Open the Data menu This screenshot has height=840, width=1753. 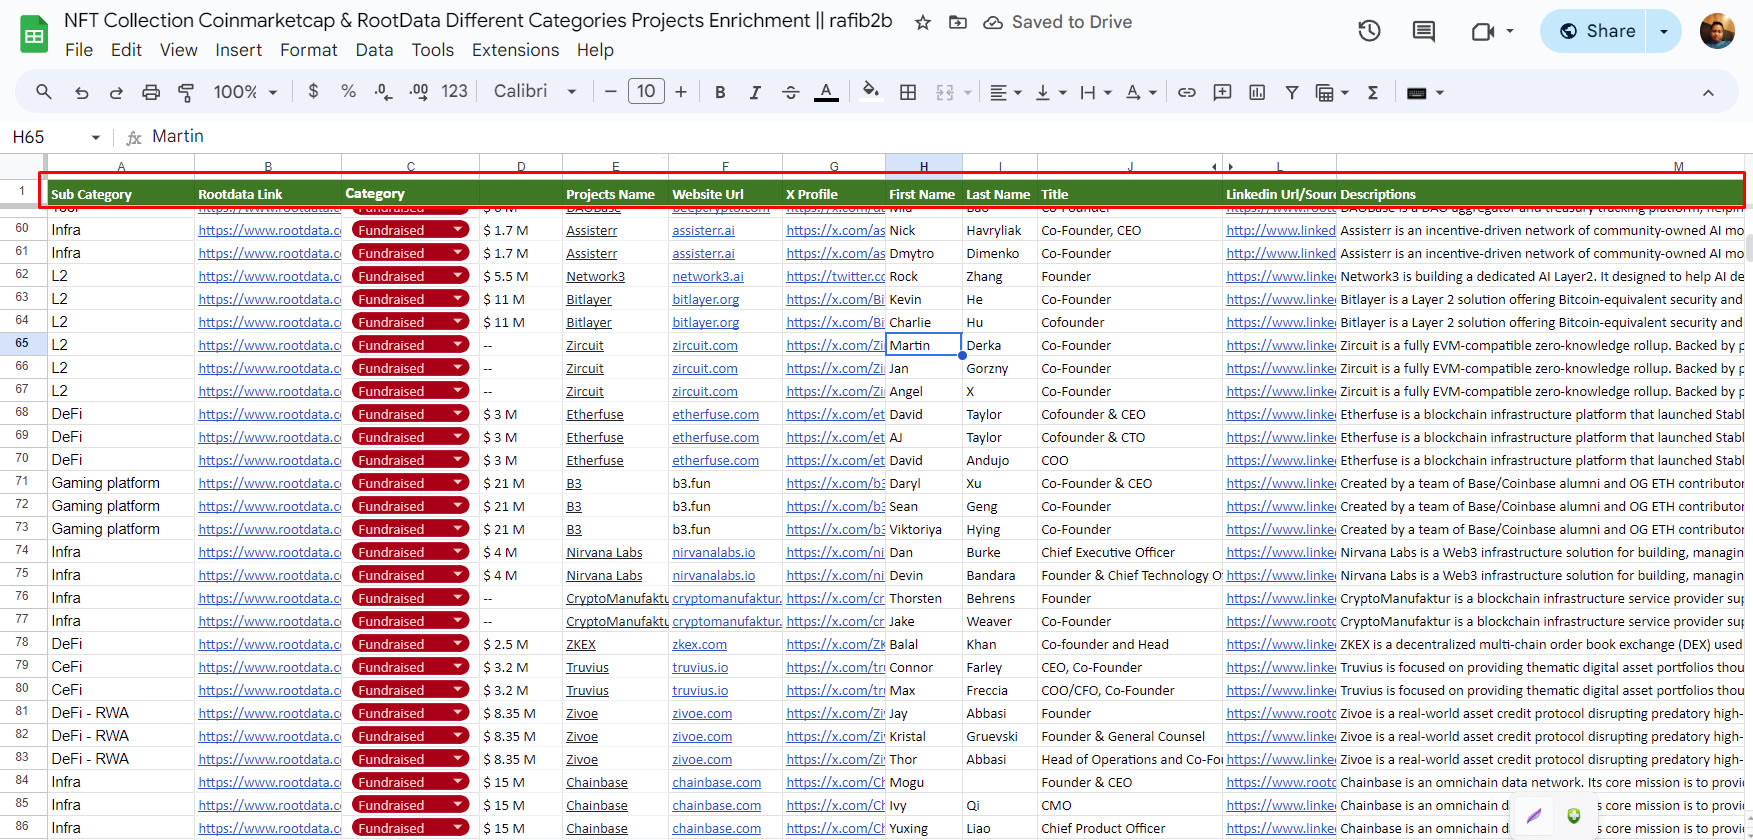[x=374, y=50]
